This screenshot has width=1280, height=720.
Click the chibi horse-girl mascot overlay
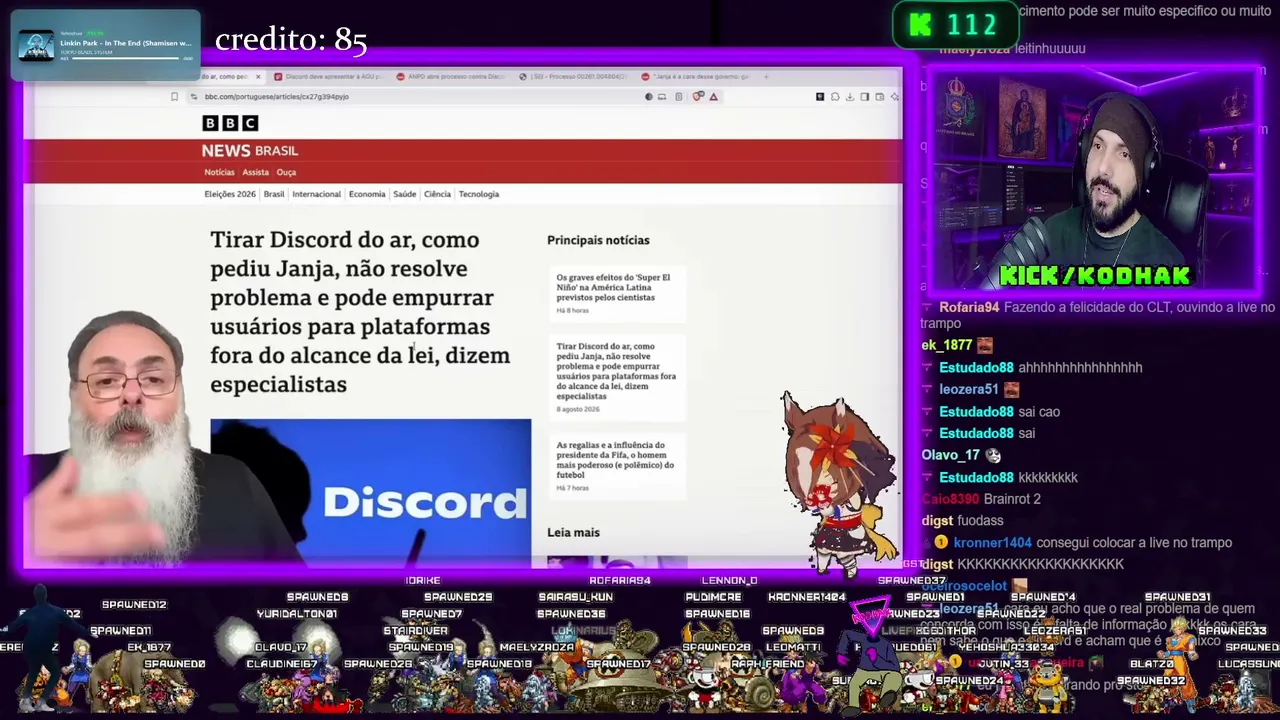click(838, 485)
